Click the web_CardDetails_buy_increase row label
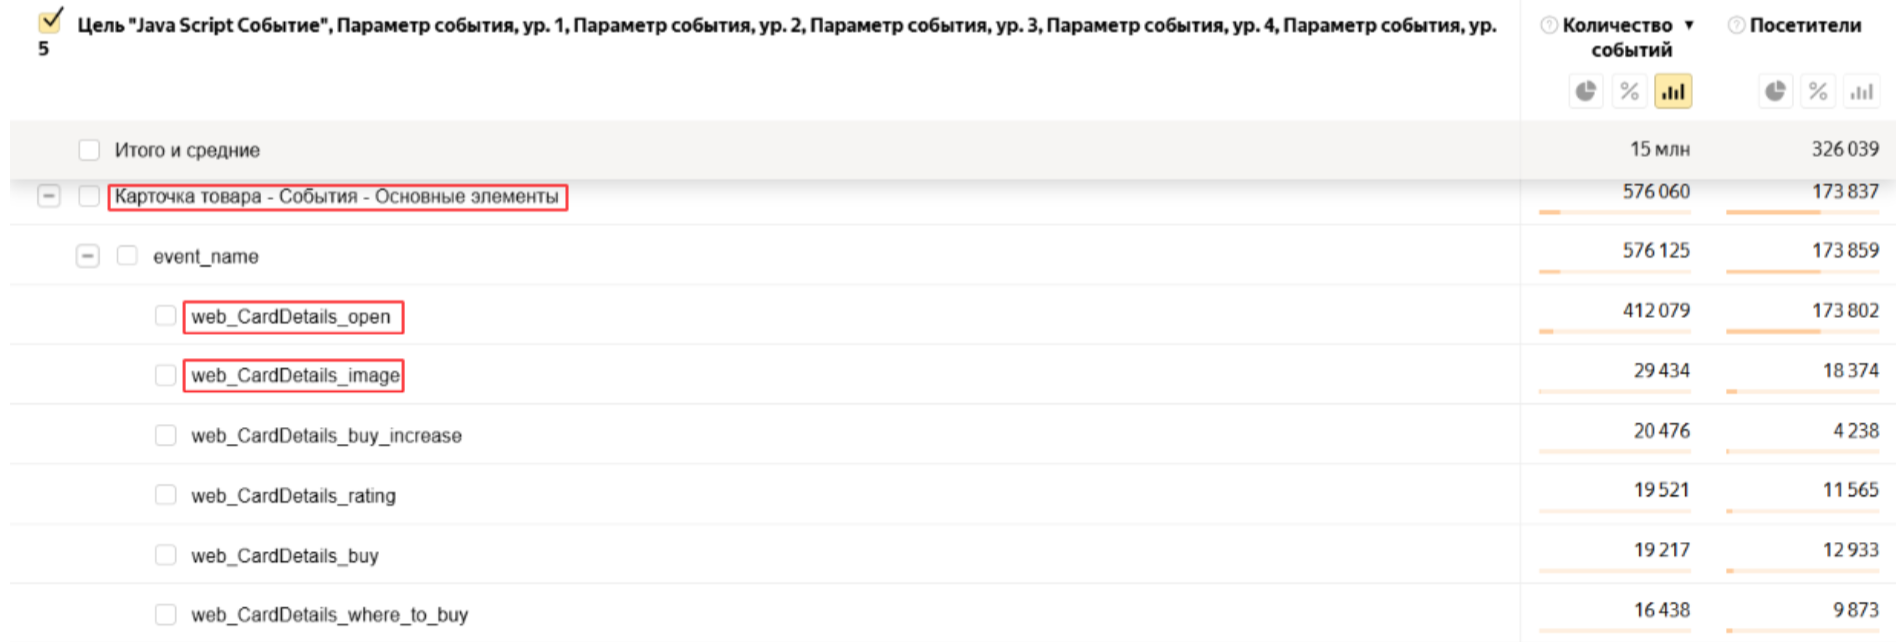 pos(326,436)
